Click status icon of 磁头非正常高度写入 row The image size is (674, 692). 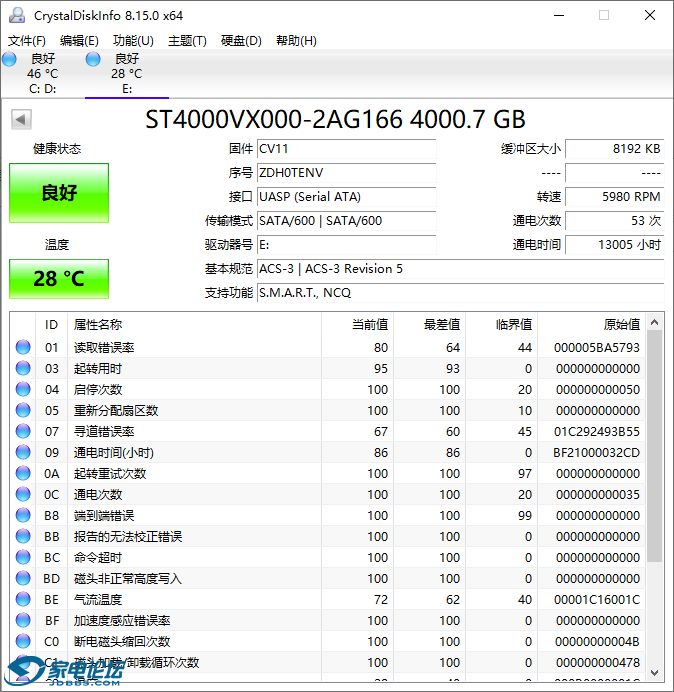tap(23, 578)
